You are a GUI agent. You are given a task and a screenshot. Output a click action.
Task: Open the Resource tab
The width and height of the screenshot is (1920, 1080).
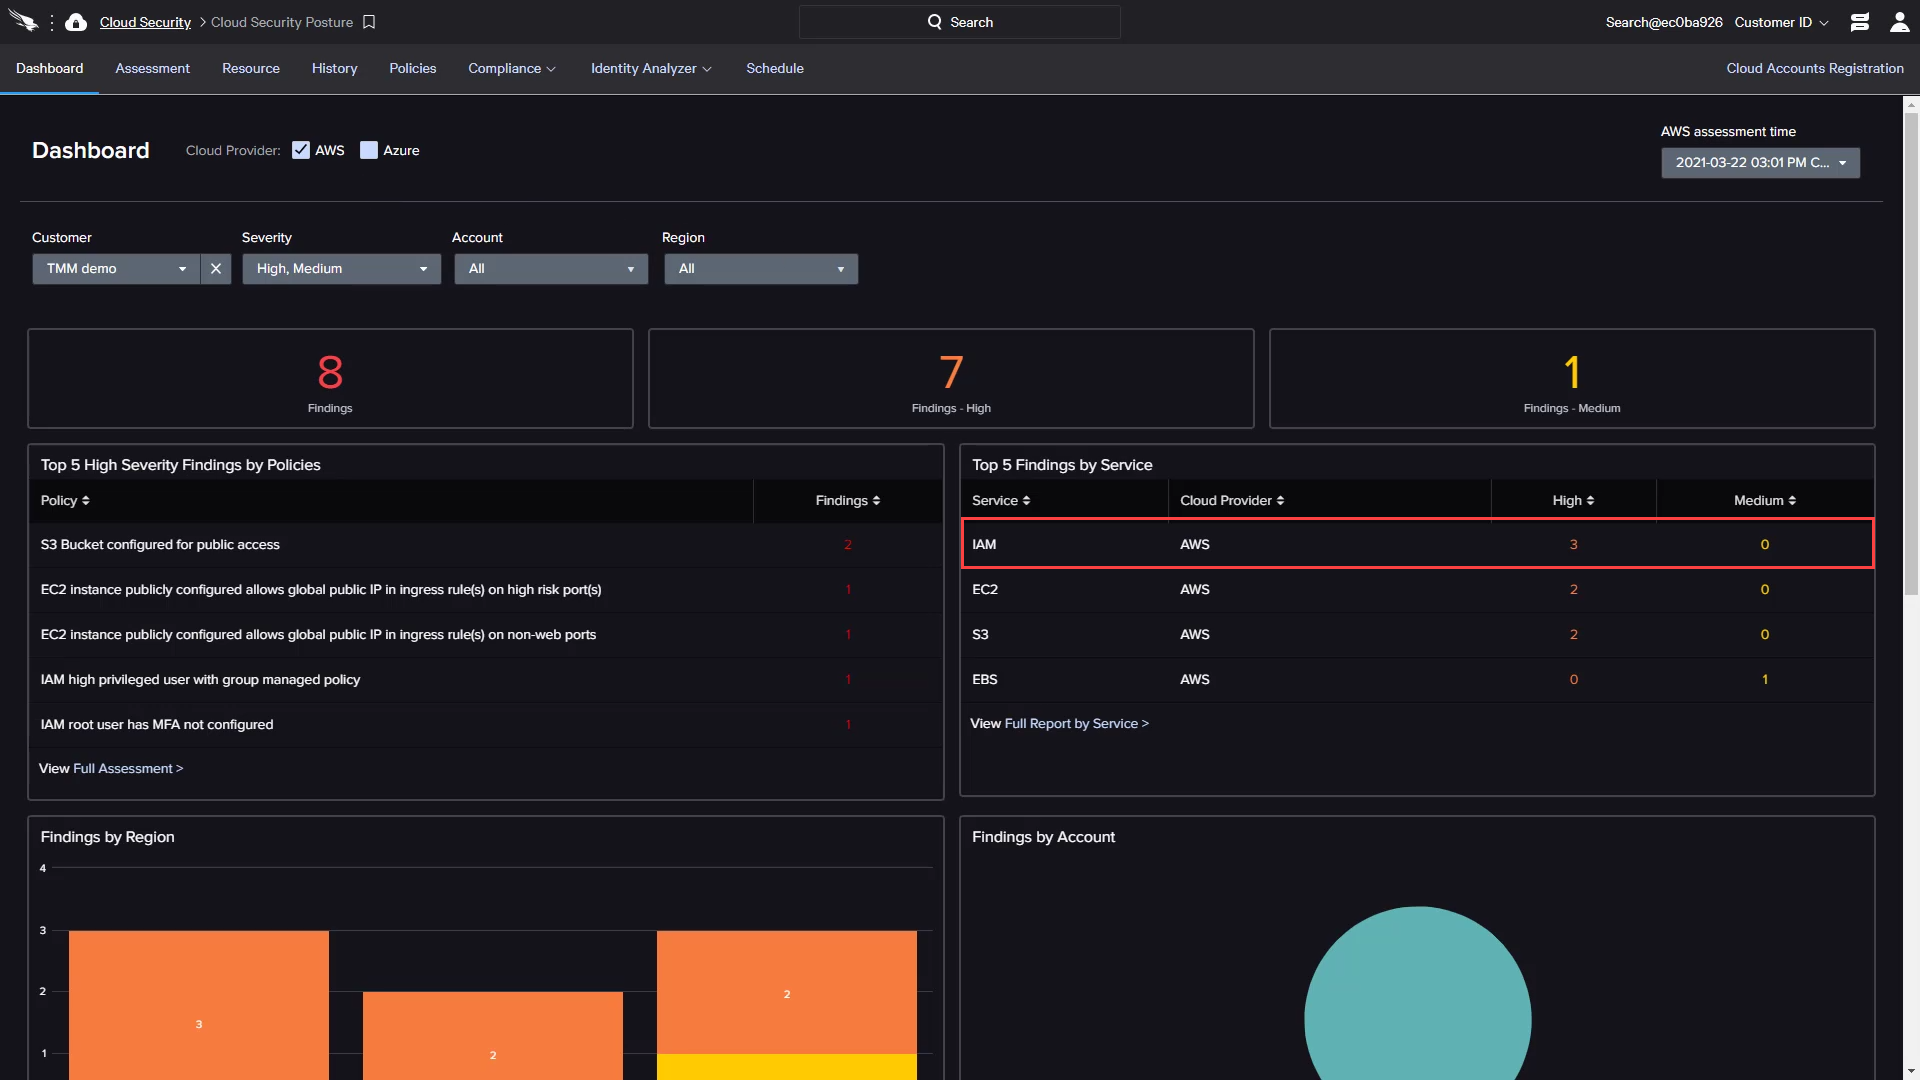[x=251, y=69]
